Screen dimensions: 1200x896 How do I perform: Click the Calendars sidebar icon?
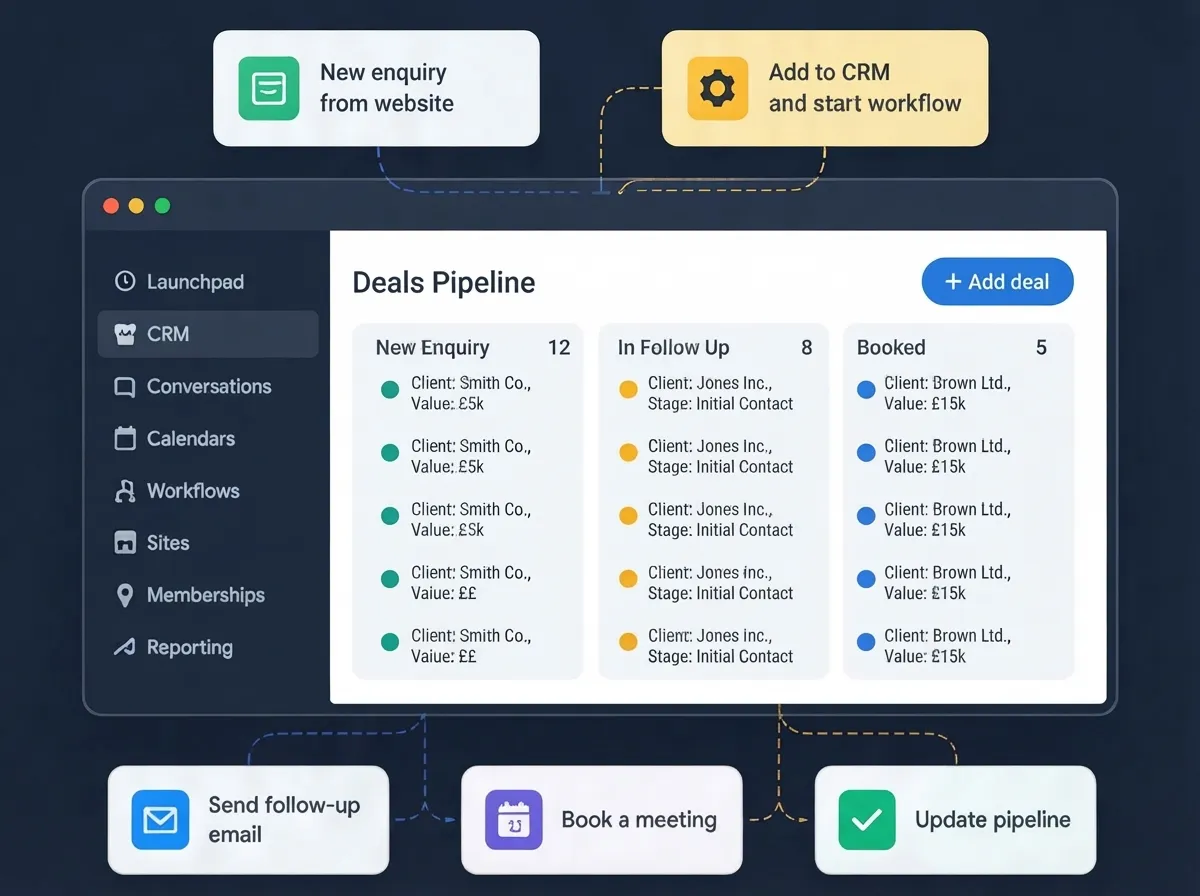[x=125, y=438]
